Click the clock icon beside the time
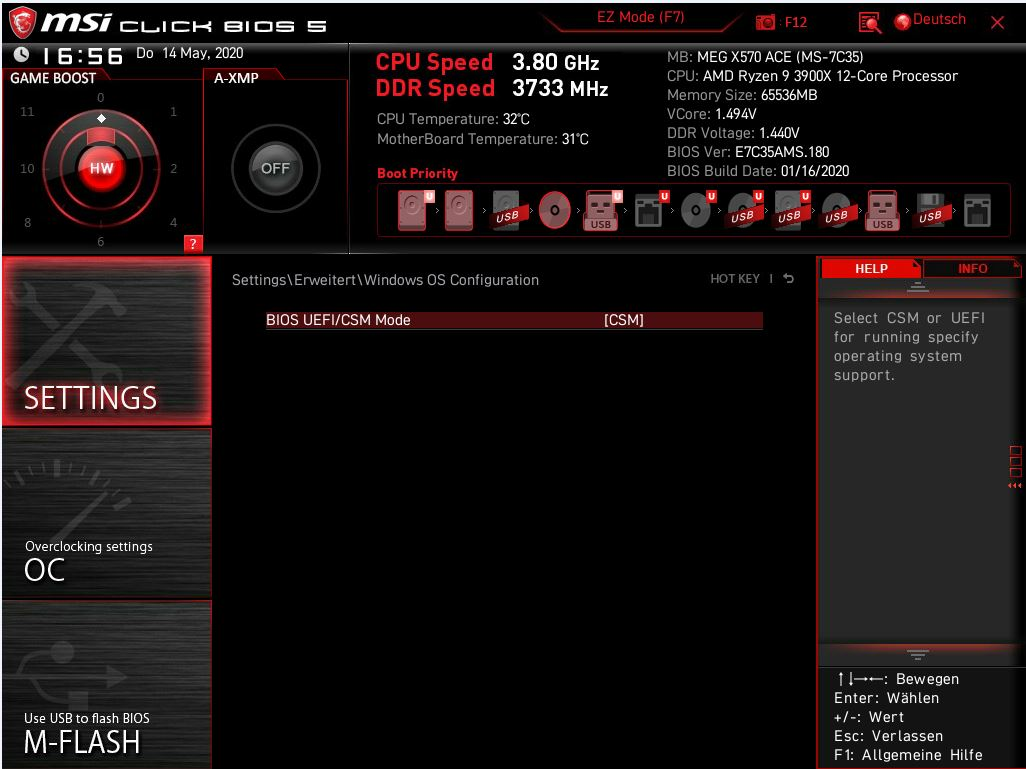The height and width of the screenshot is (769, 1026). [x=22, y=54]
